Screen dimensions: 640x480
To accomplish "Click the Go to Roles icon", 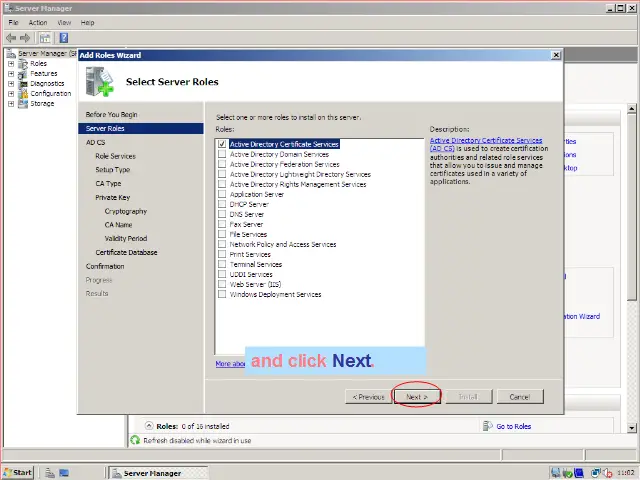I will click(x=487, y=426).
